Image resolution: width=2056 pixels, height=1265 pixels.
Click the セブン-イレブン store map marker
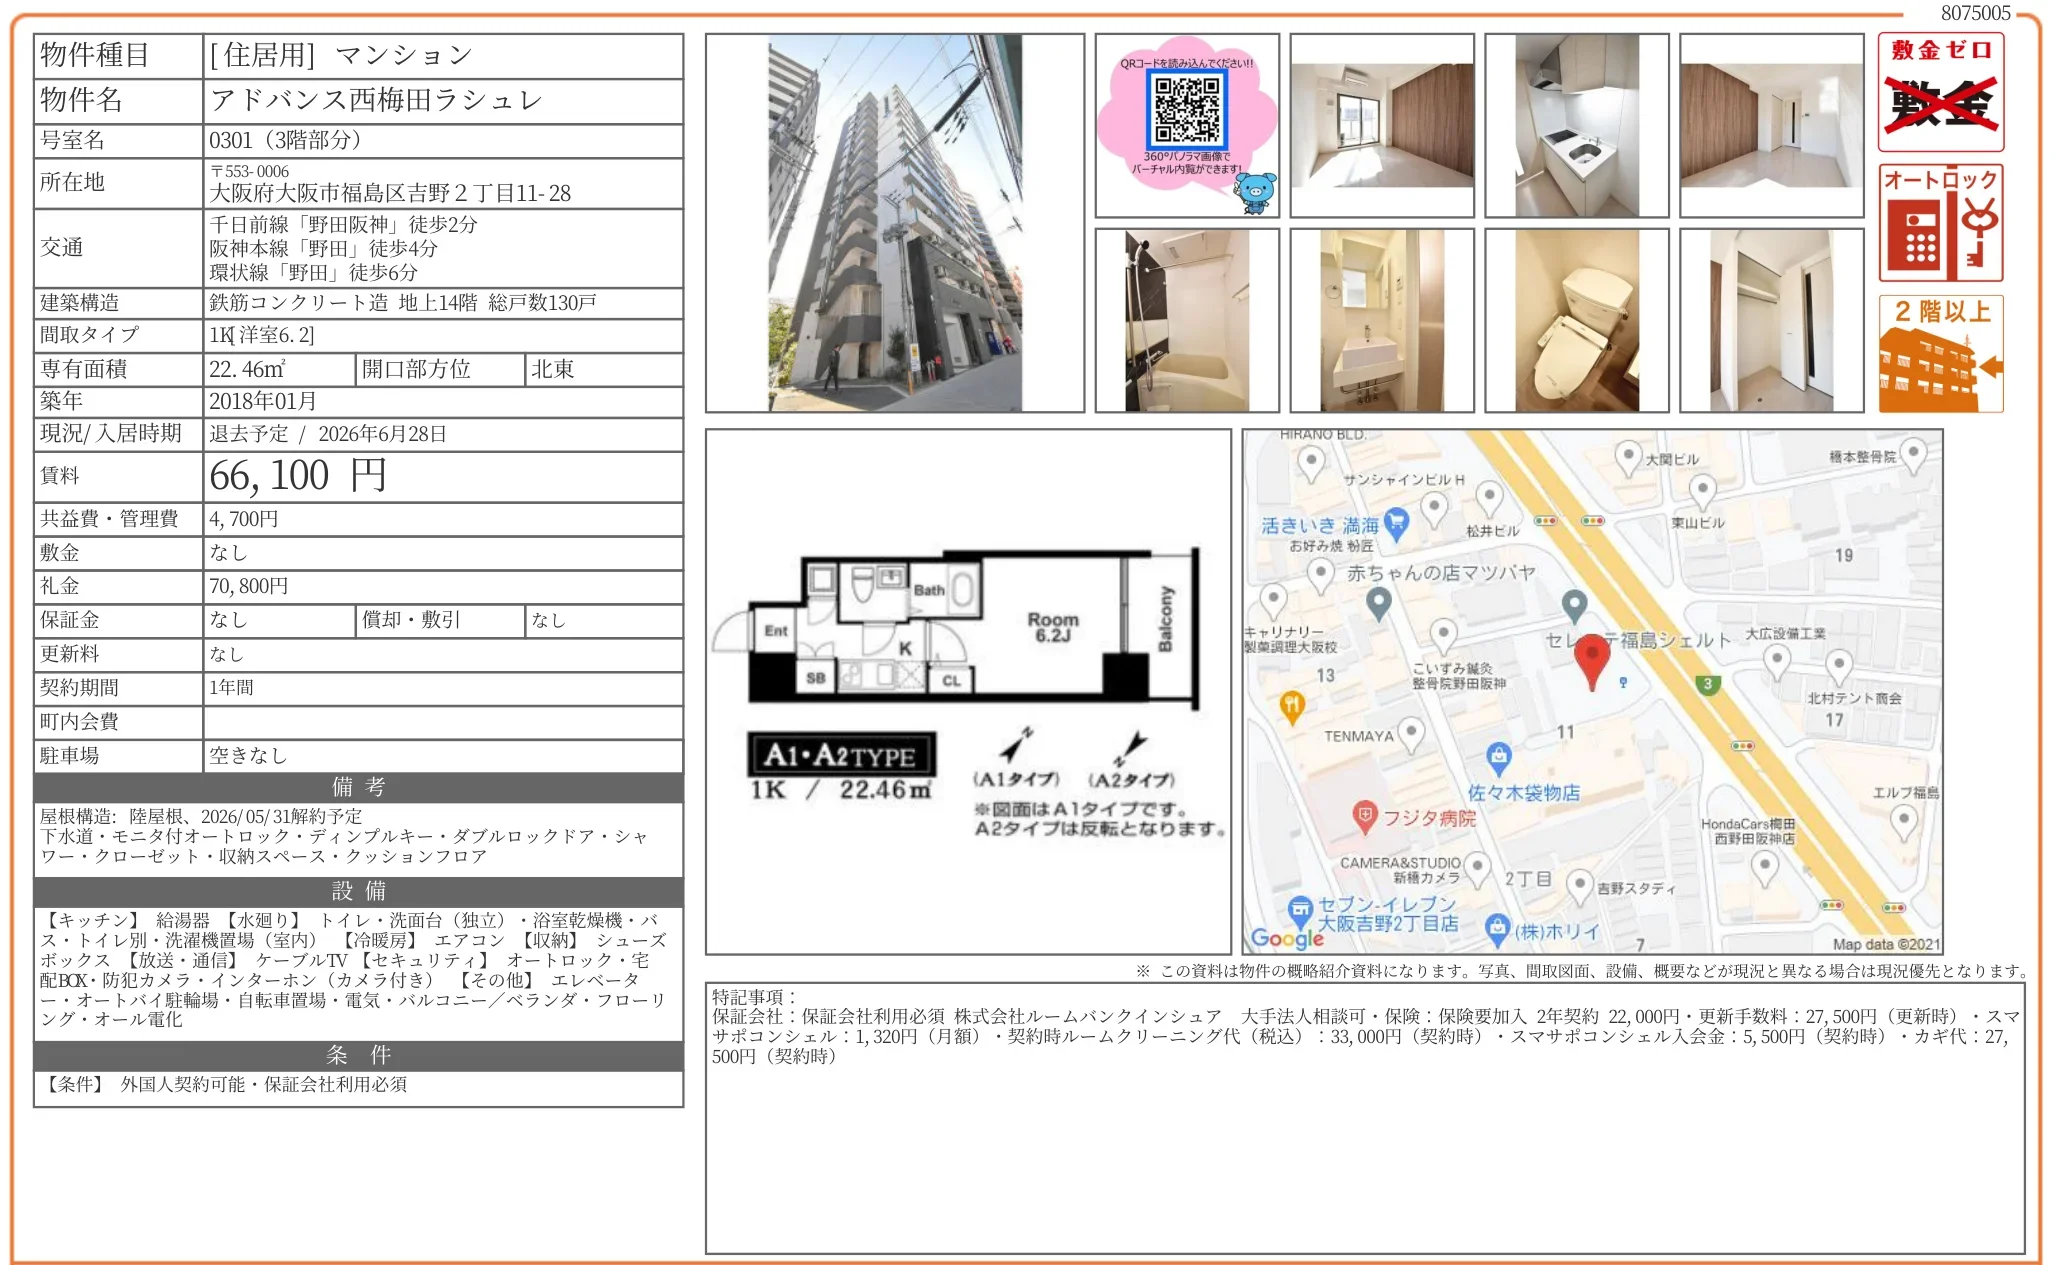[1299, 909]
